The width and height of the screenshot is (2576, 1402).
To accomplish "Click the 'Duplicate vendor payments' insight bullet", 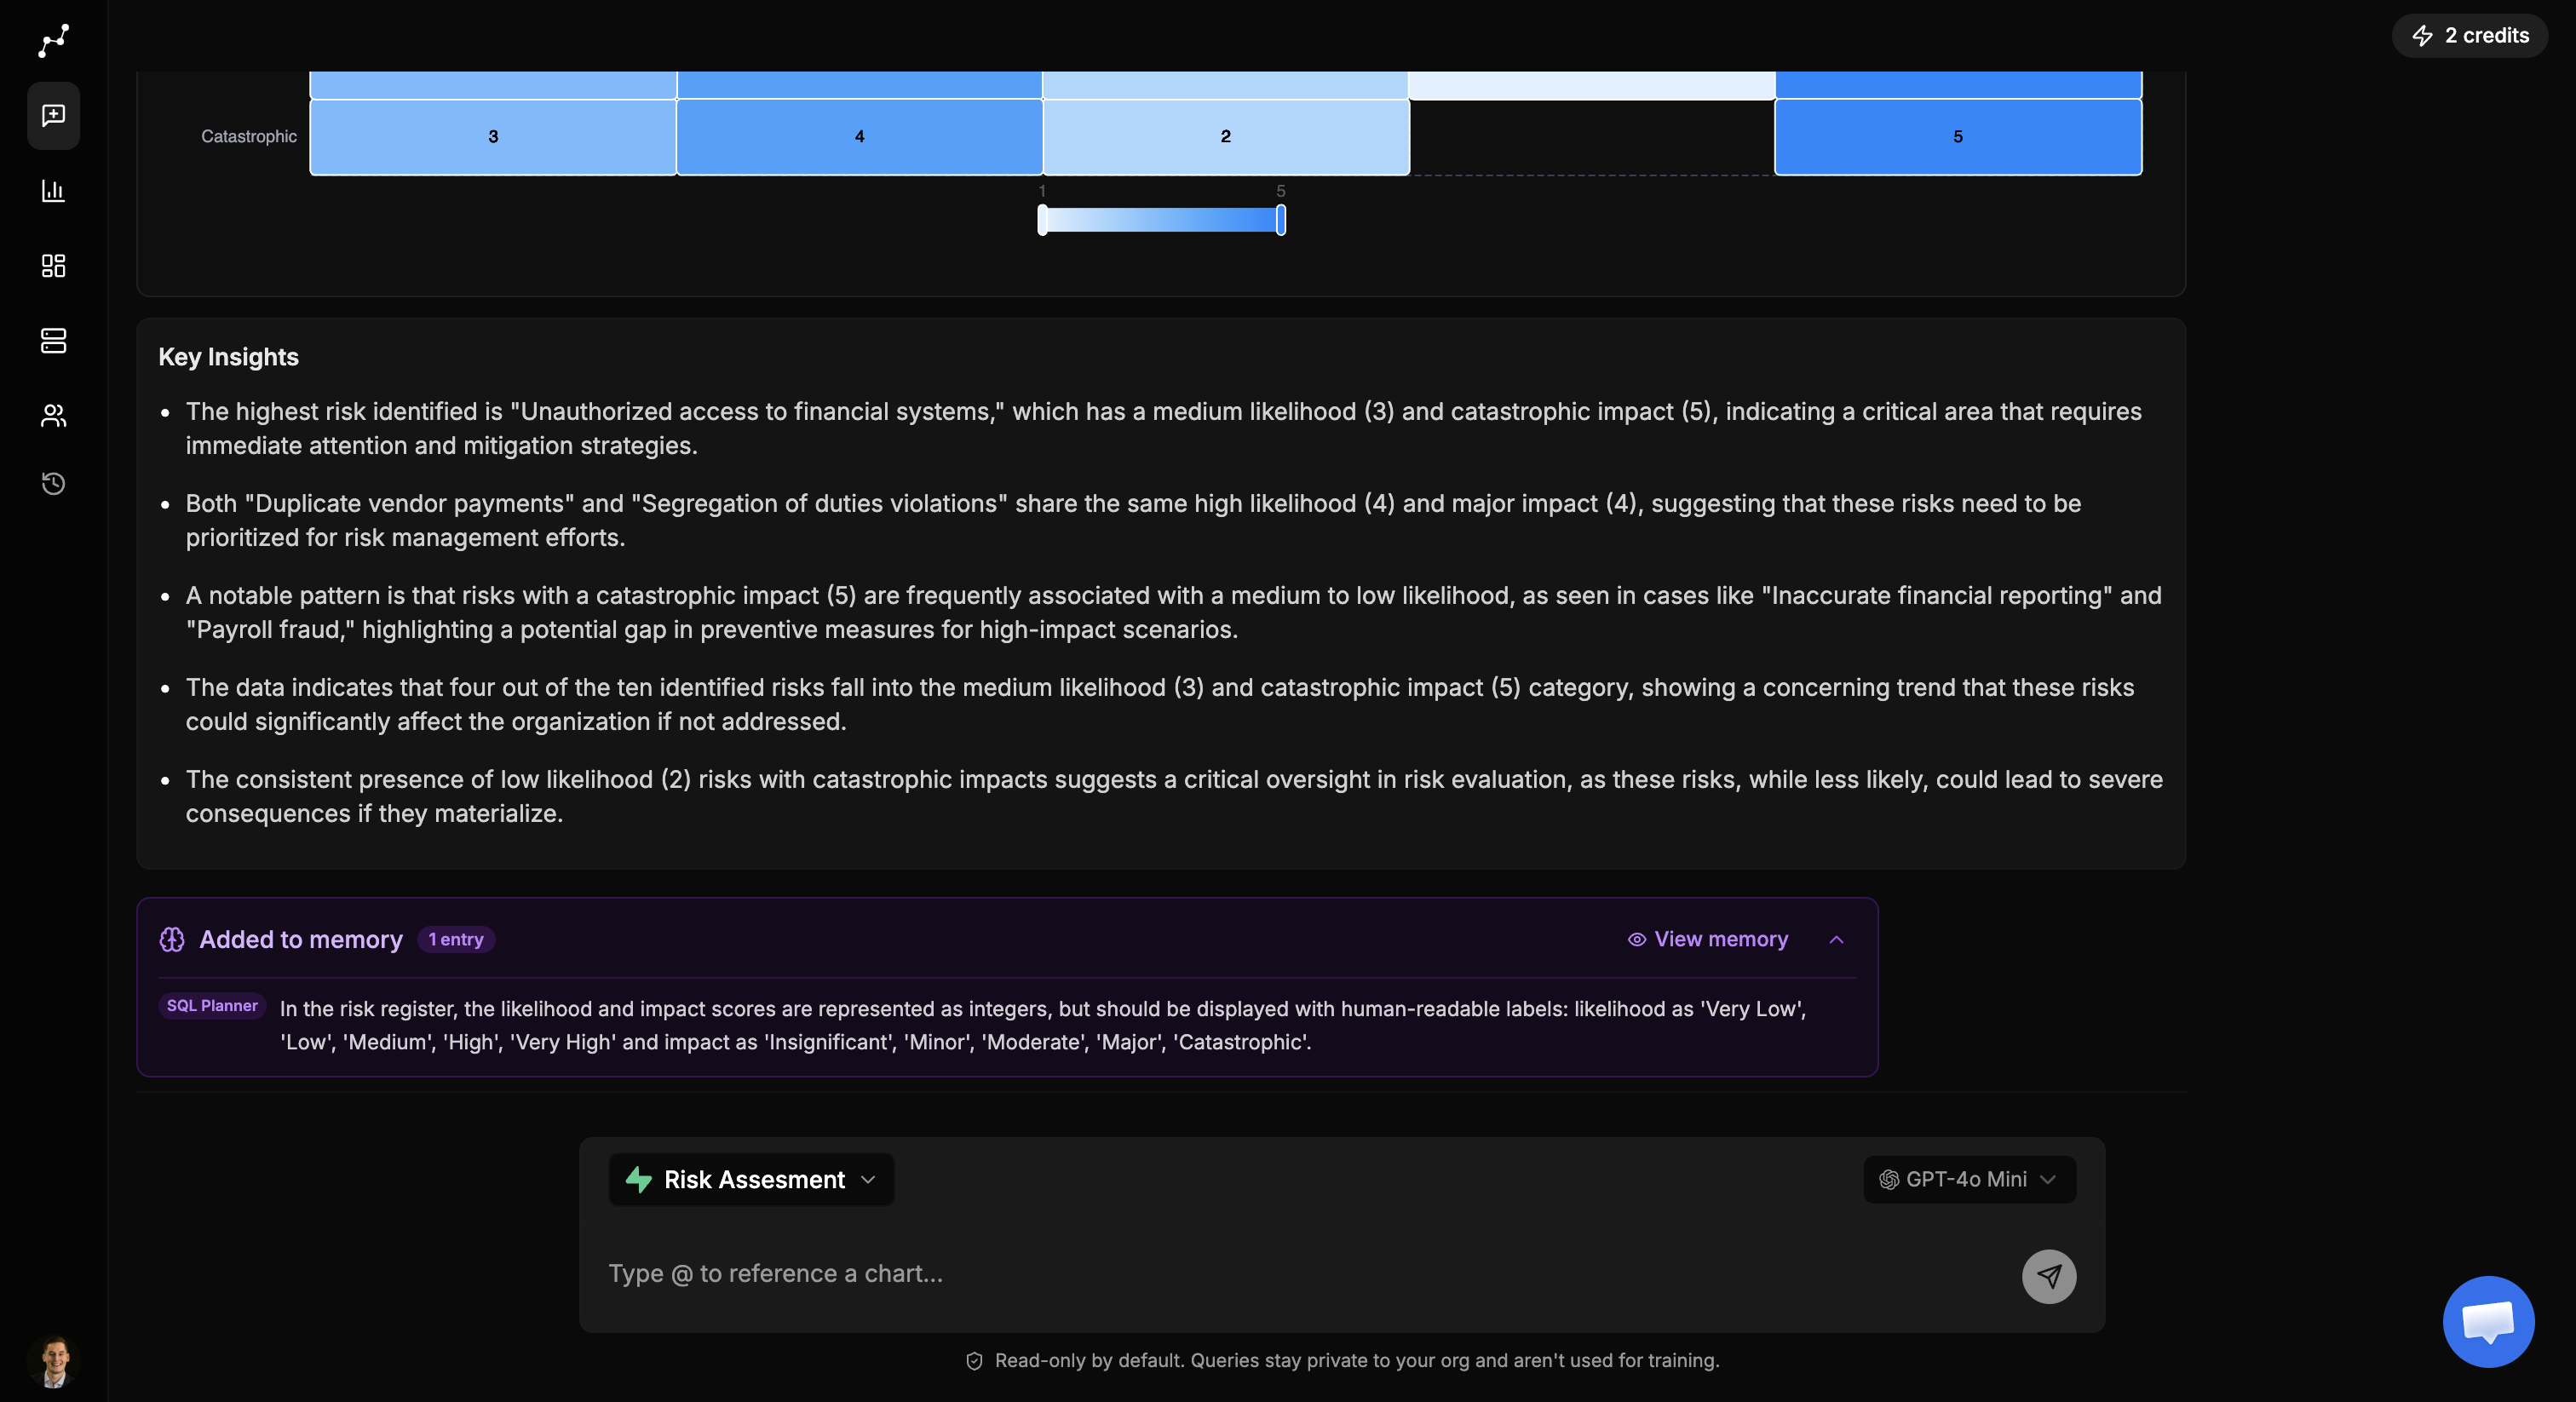I will [1133, 521].
